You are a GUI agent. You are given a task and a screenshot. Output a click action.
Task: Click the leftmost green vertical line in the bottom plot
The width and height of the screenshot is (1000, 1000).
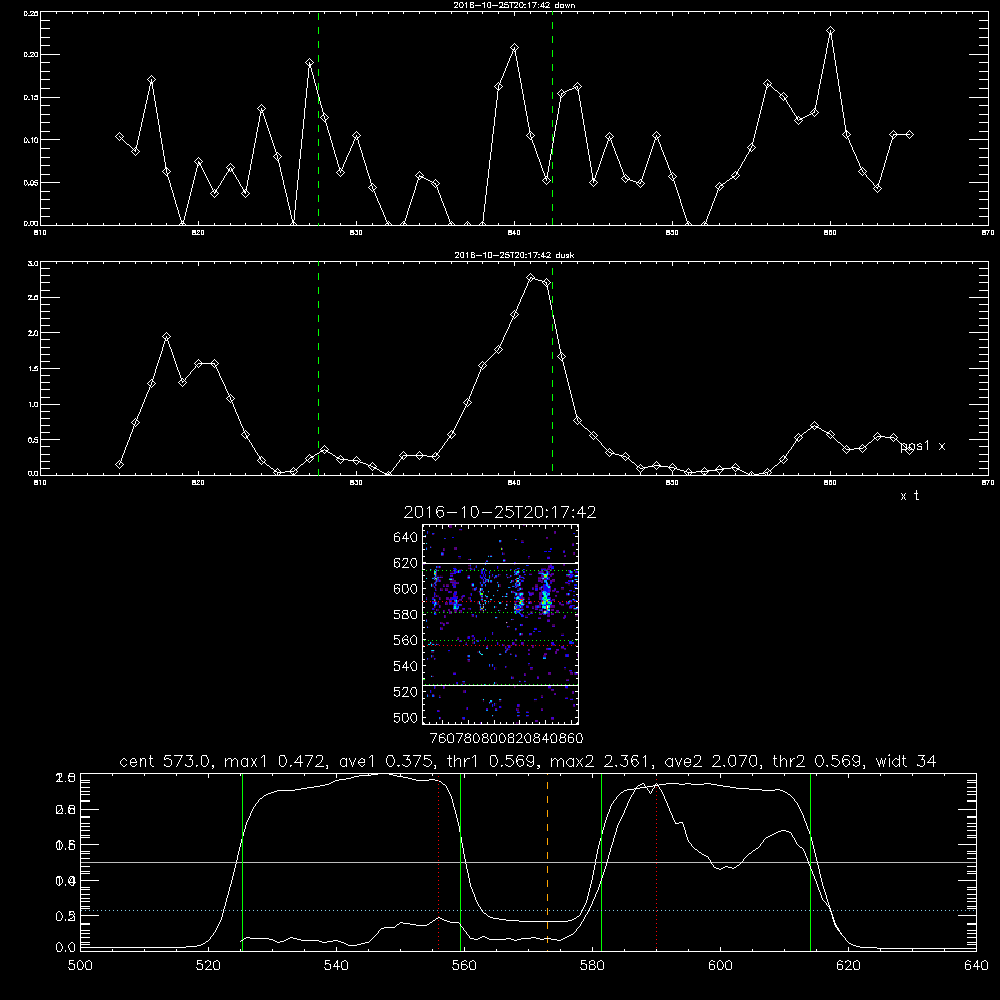tap(242, 861)
